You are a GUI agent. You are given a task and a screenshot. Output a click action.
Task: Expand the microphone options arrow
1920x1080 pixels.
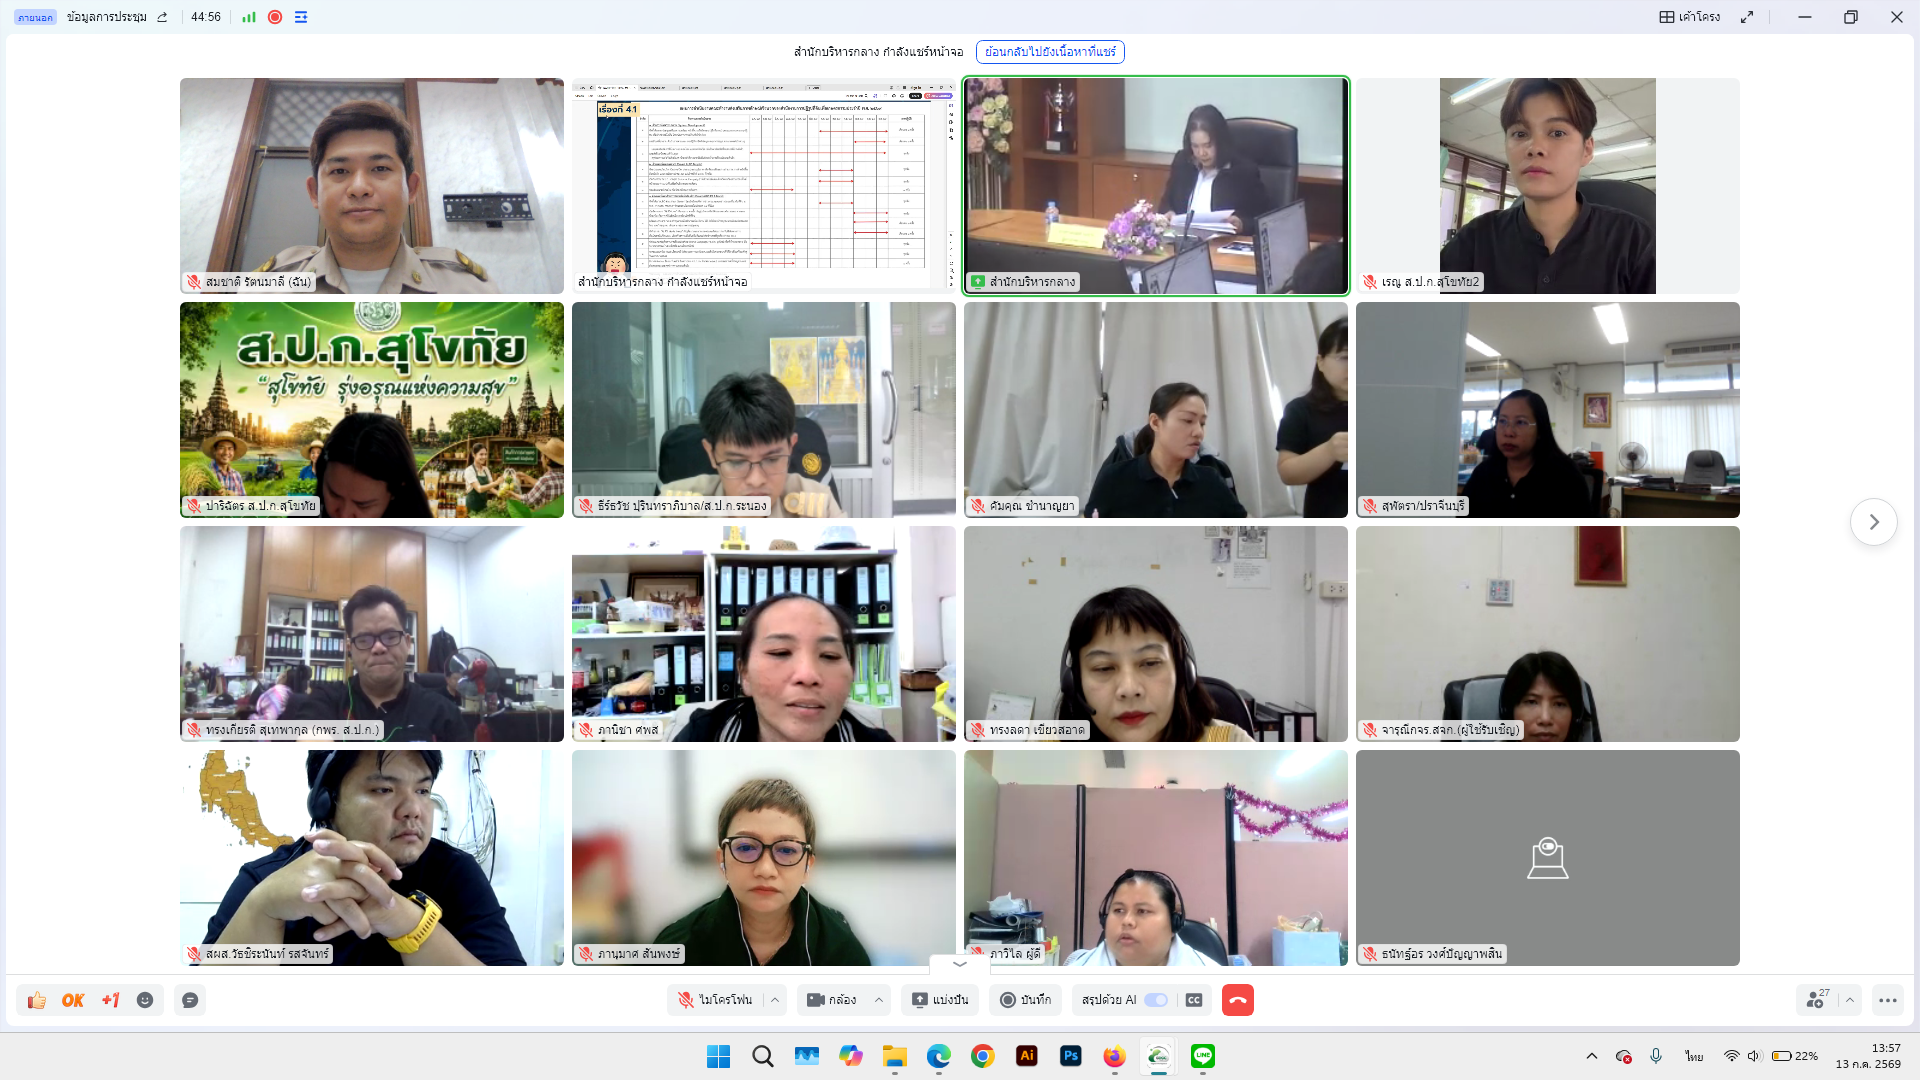tap(775, 1000)
